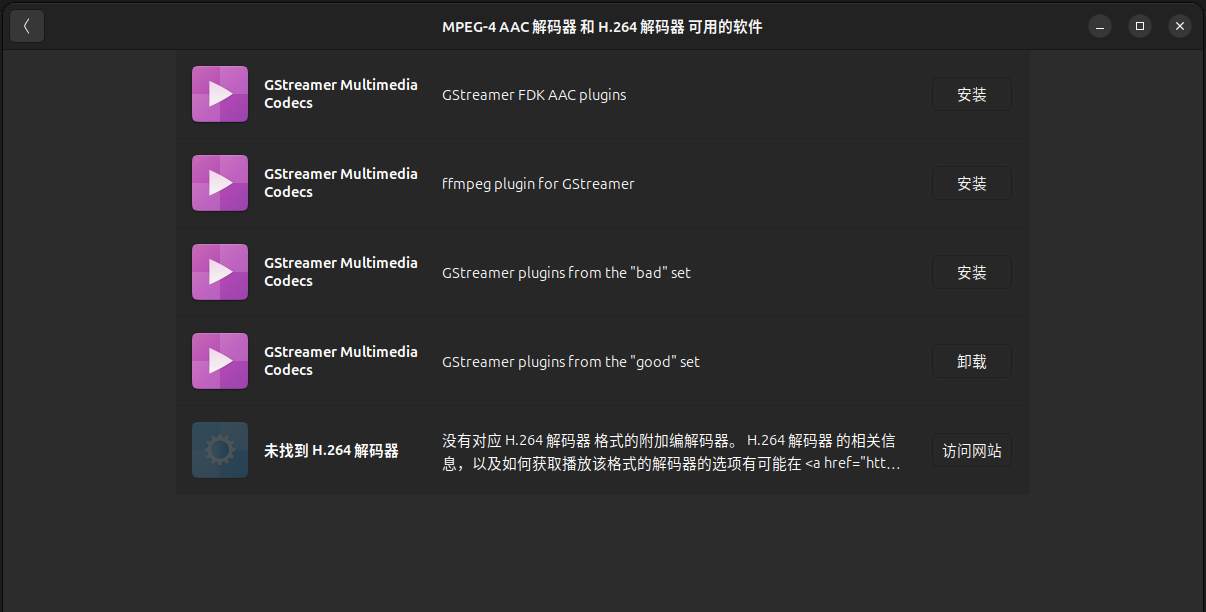Install ffmpeg plugin for GStreamer

(x=972, y=183)
